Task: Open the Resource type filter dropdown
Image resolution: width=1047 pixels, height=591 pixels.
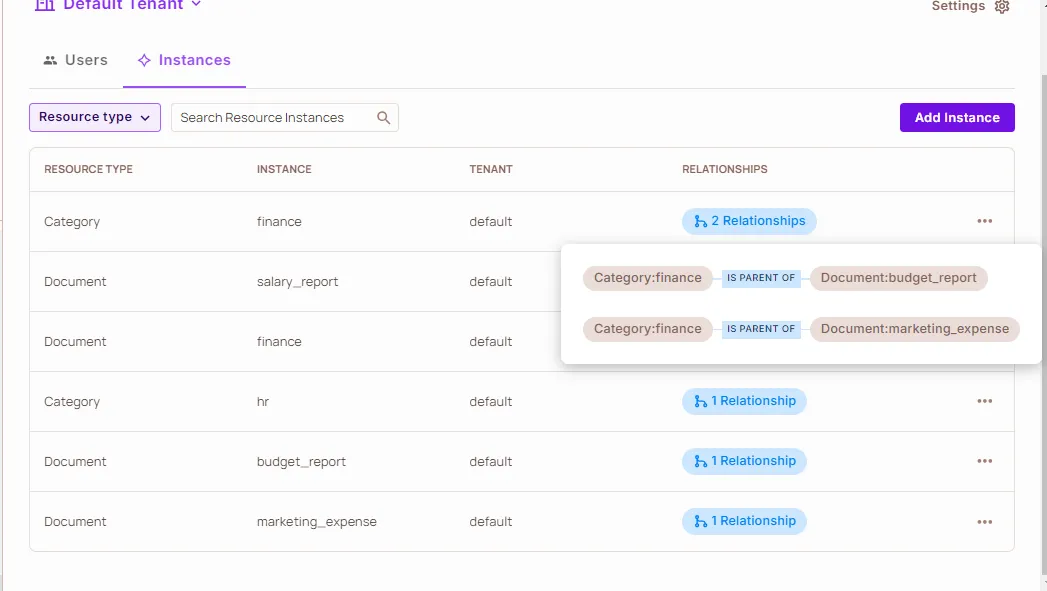Action: coord(95,117)
